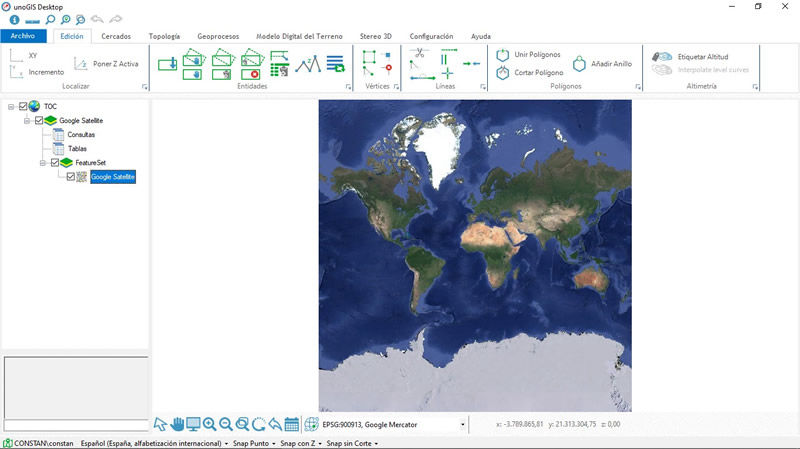The image size is (800, 449).
Task: Open the EPSG:900913 coordinate system dropdown
Action: point(463,425)
